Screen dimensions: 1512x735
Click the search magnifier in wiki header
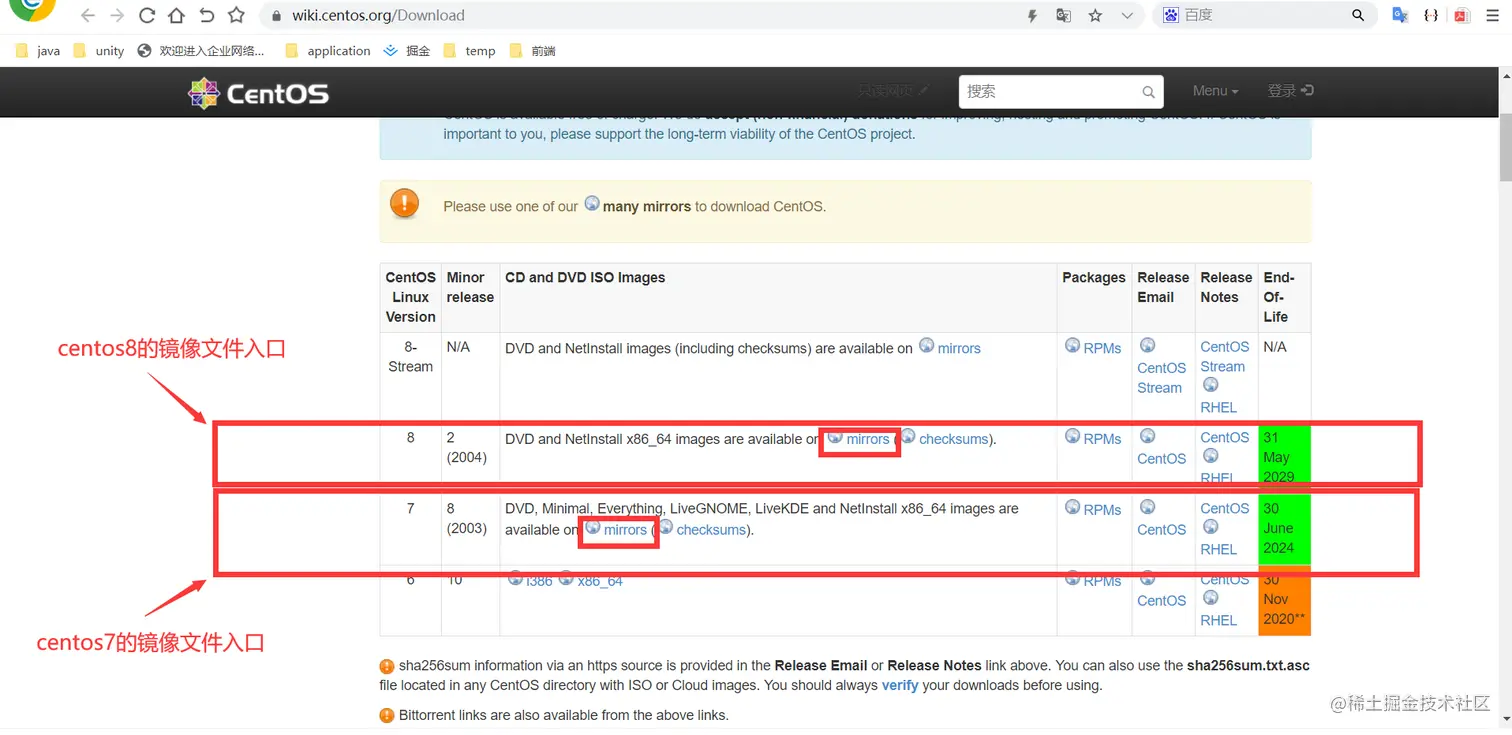click(1149, 92)
